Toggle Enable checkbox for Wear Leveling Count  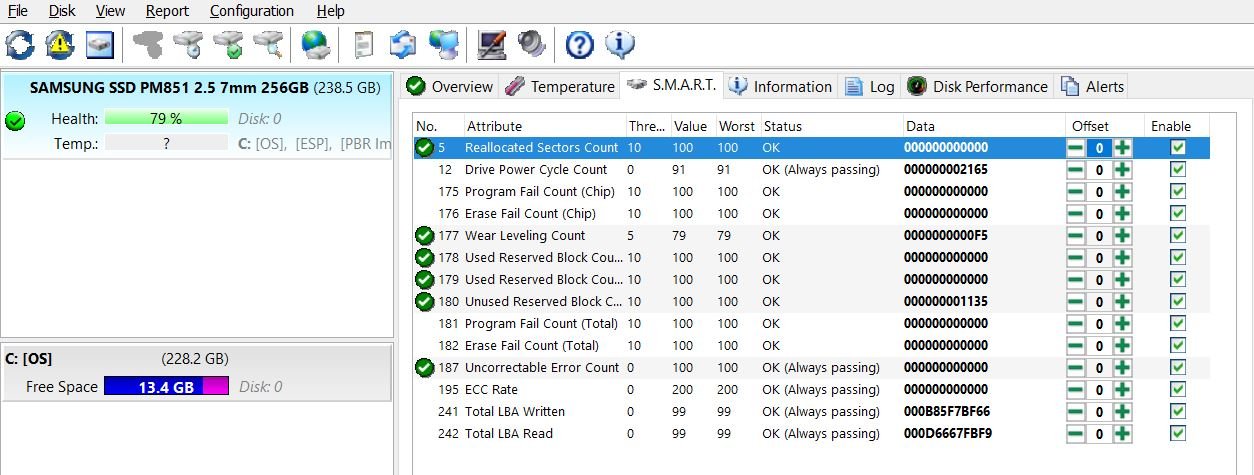point(1178,235)
